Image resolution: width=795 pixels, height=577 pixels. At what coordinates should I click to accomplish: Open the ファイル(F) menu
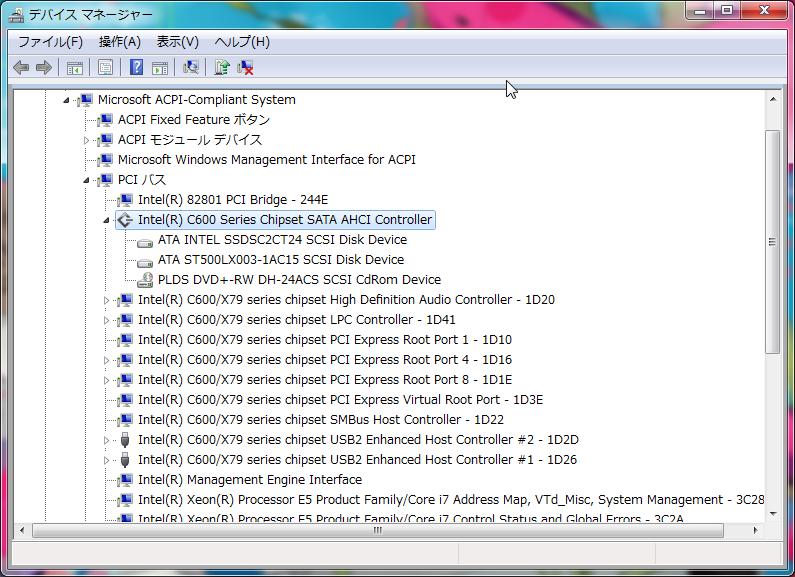(50, 42)
